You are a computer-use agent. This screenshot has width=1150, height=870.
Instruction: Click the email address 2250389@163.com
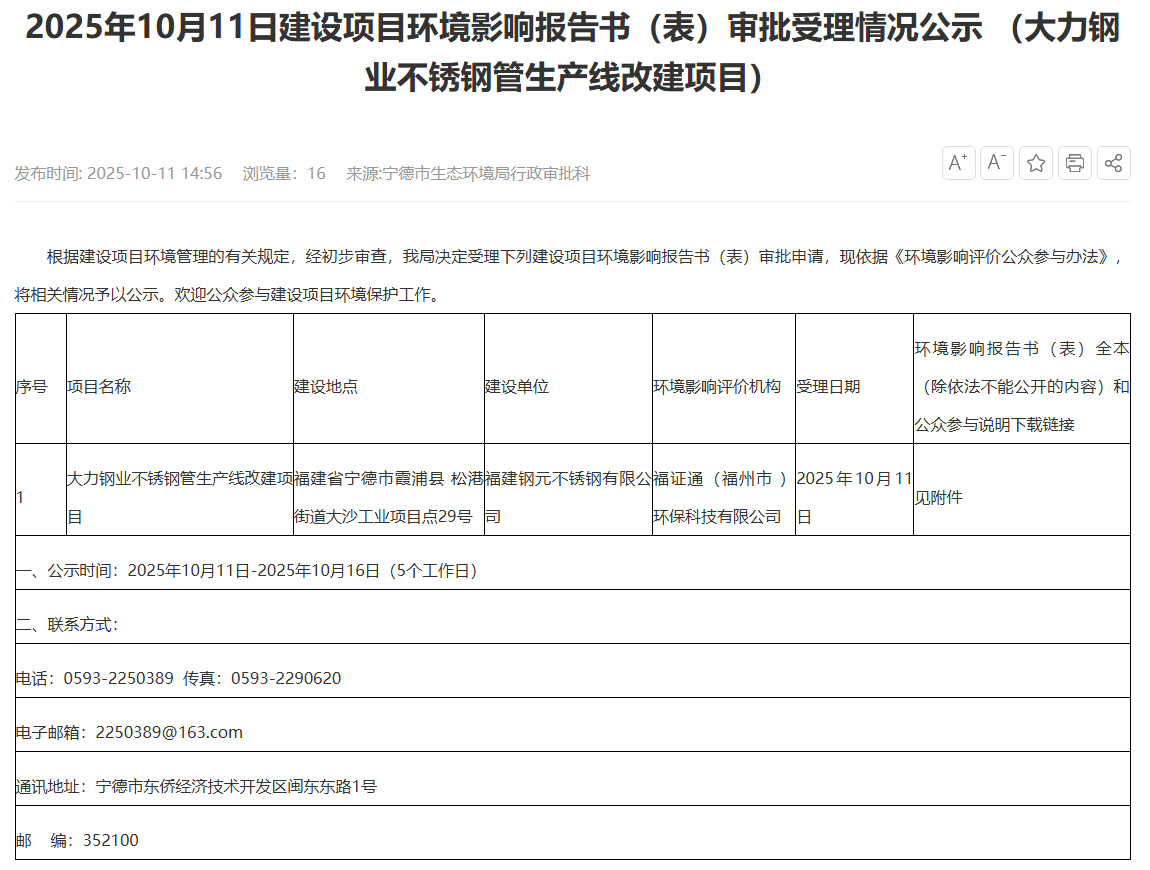click(x=169, y=733)
